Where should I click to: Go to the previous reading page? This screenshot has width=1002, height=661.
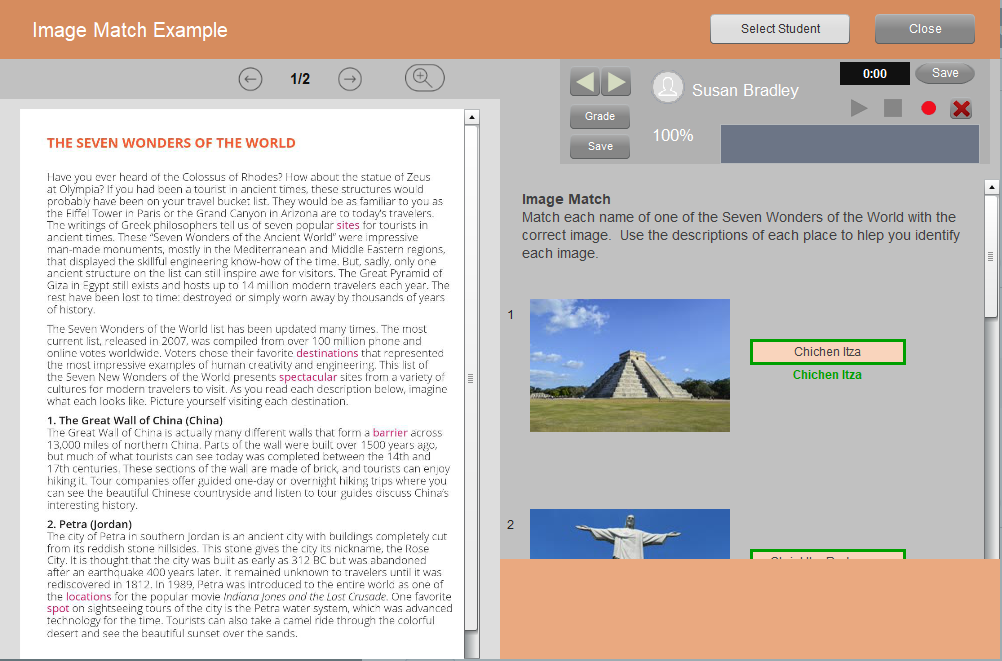tap(250, 79)
